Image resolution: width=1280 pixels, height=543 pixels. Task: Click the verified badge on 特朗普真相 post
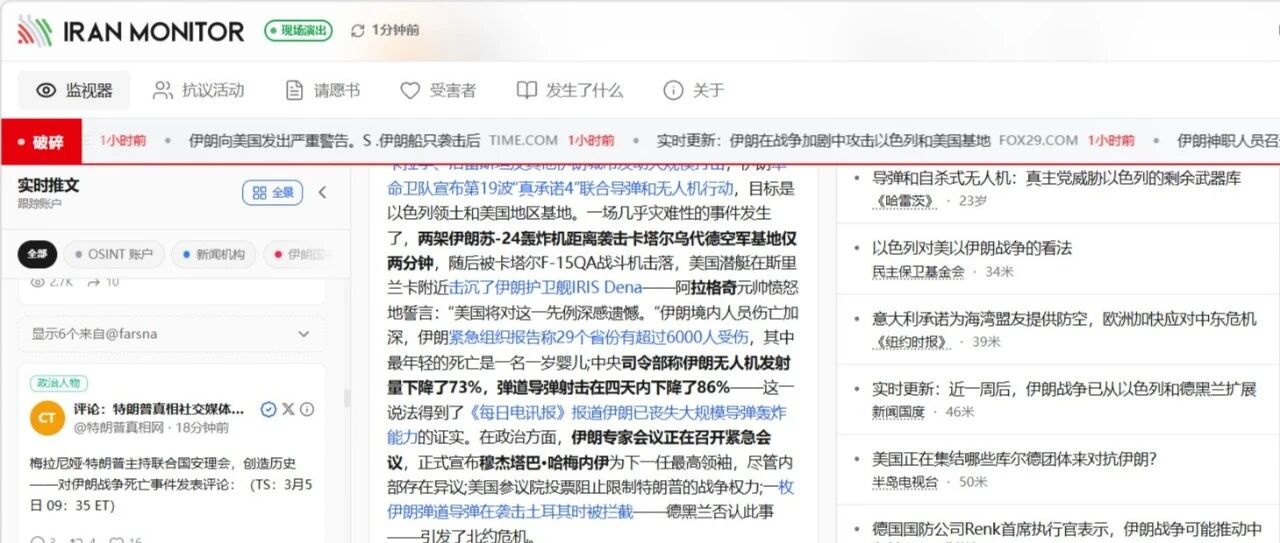[x=268, y=409]
